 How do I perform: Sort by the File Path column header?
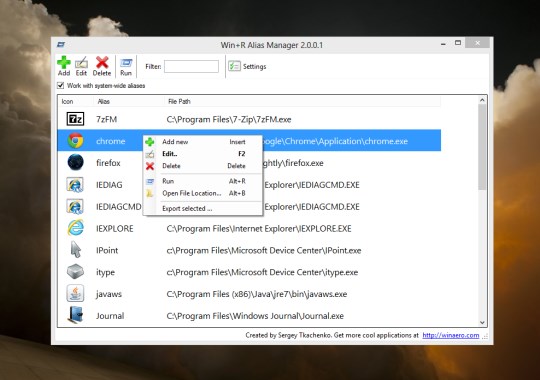[302, 101]
